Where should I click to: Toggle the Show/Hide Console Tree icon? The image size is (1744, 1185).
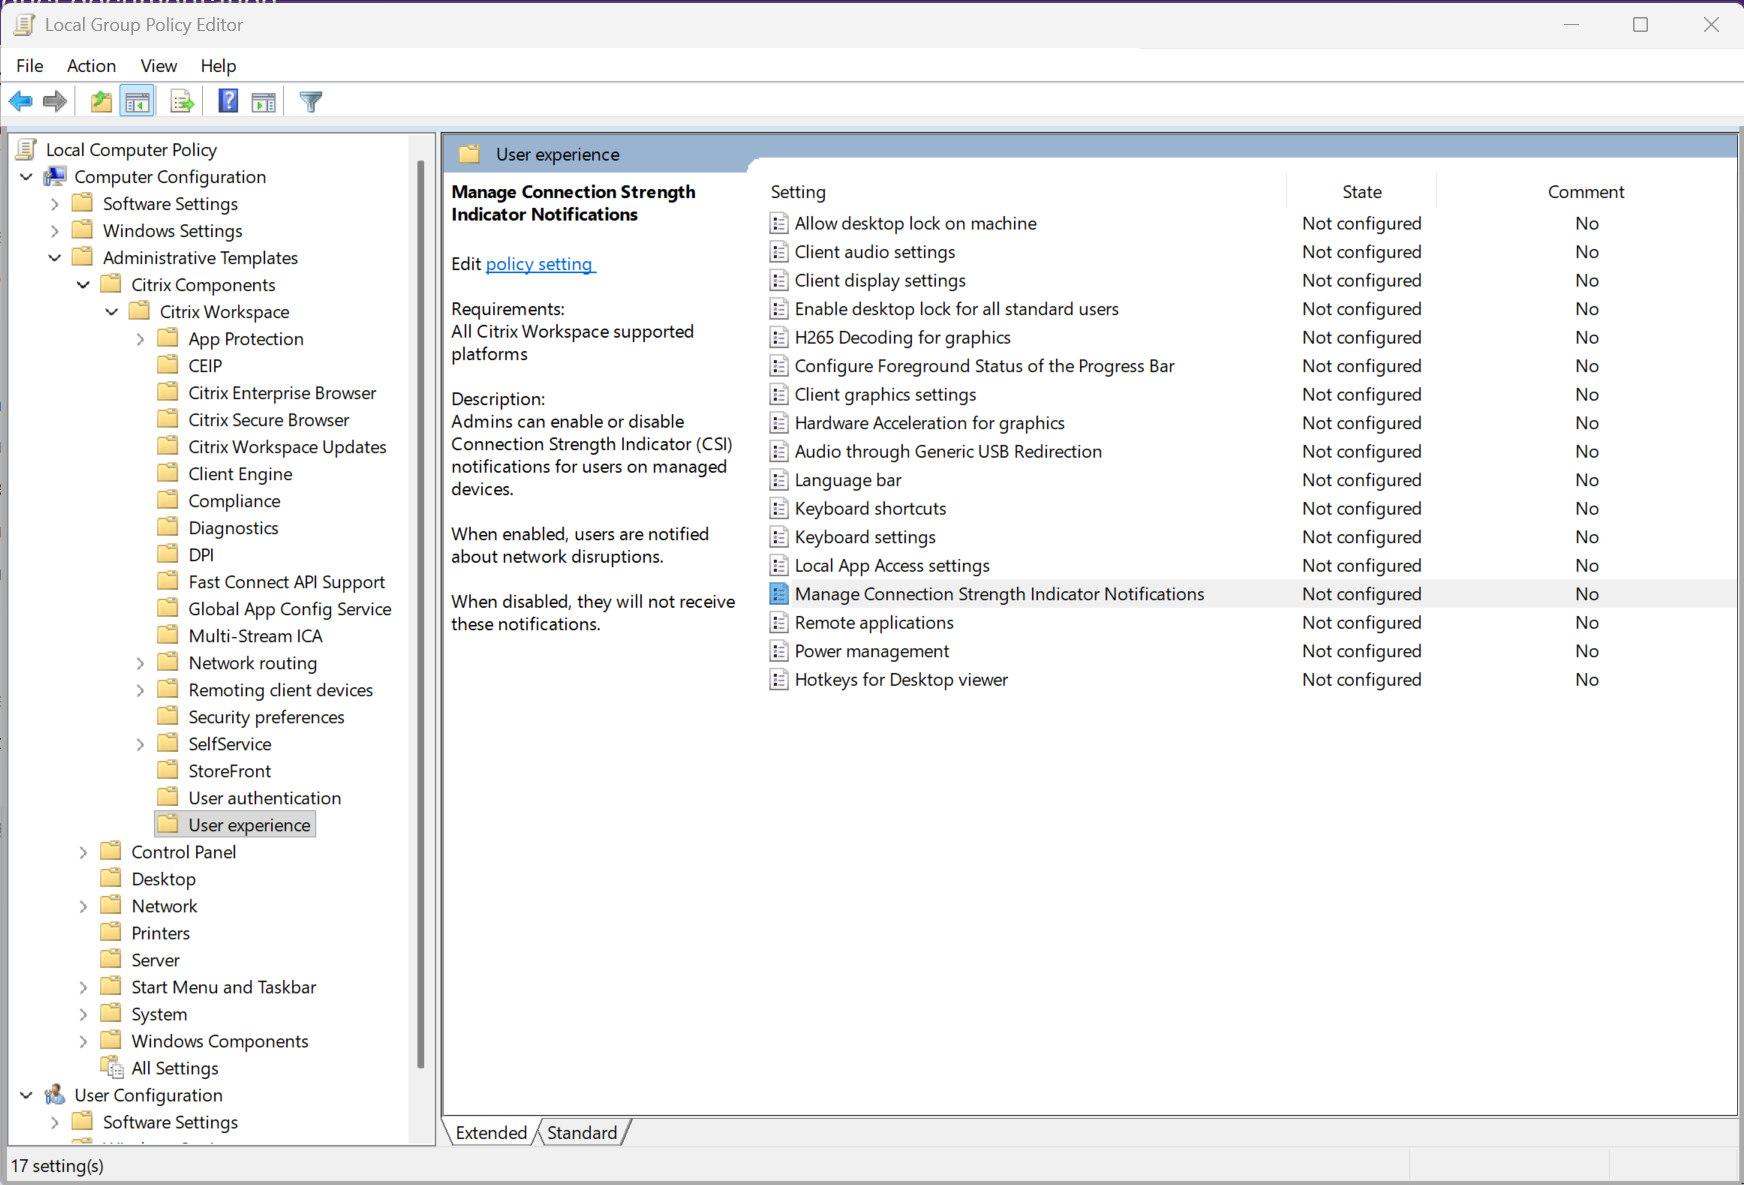pyautogui.click(x=138, y=101)
